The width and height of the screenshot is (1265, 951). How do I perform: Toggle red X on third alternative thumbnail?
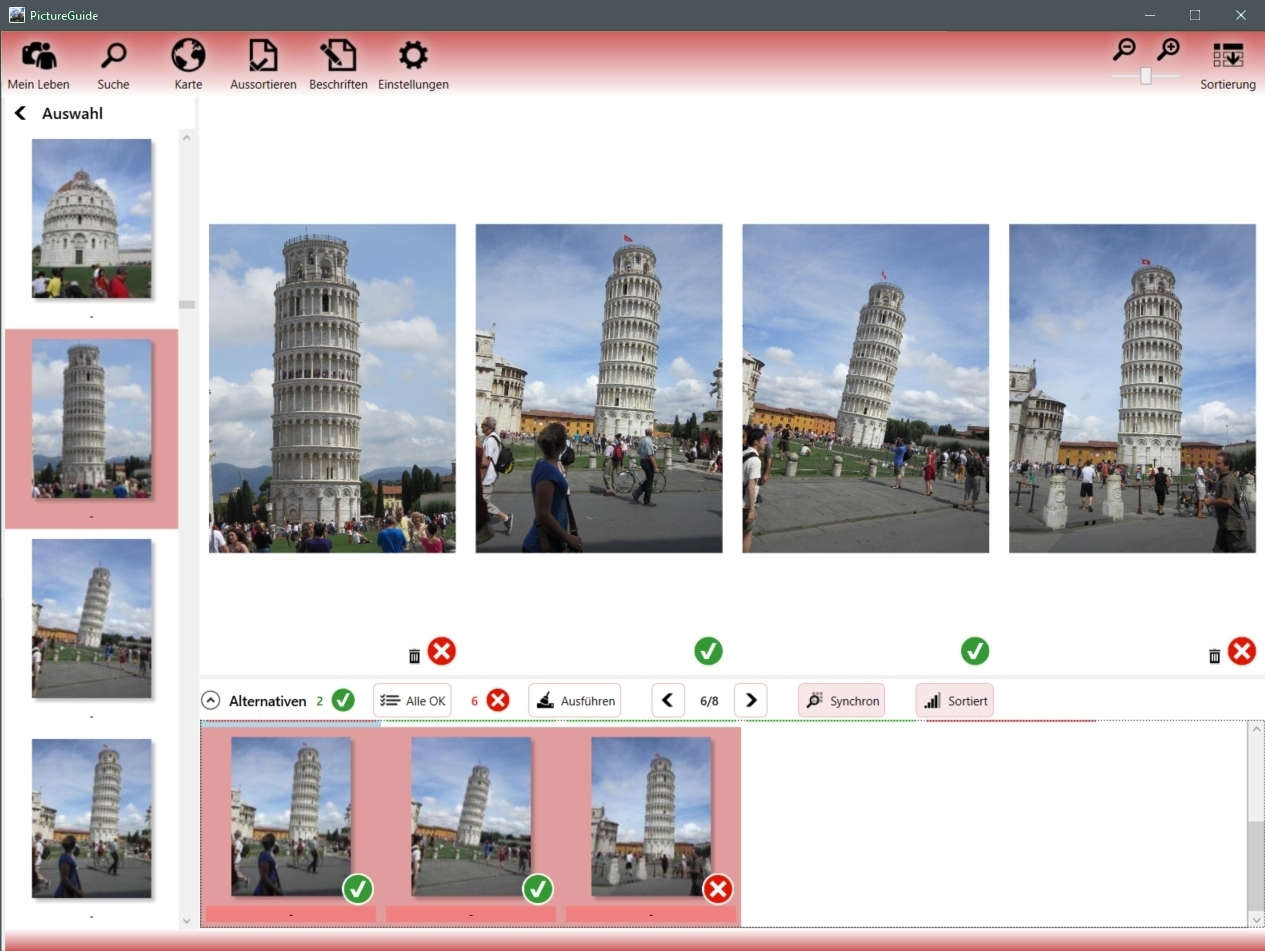[x=718, y=888]
